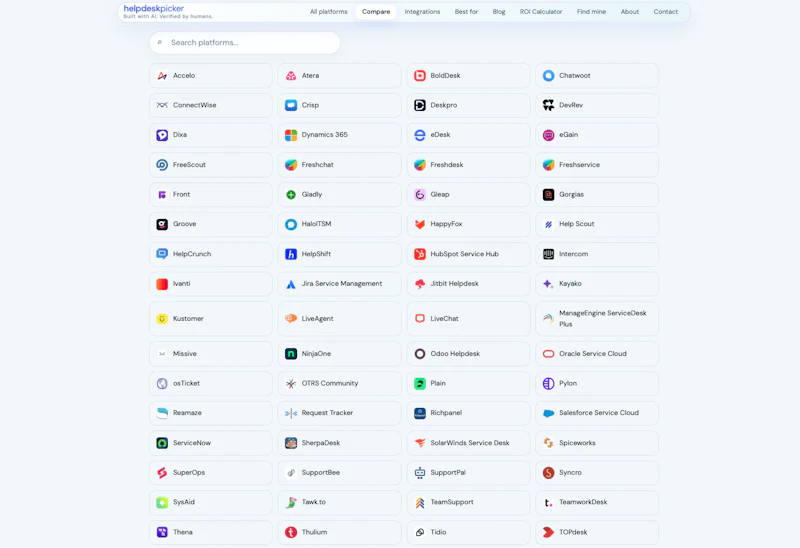Click the eGain logo icon
Image resolution: width=800 pixels, height=548 pixels.
click(548, 135)
